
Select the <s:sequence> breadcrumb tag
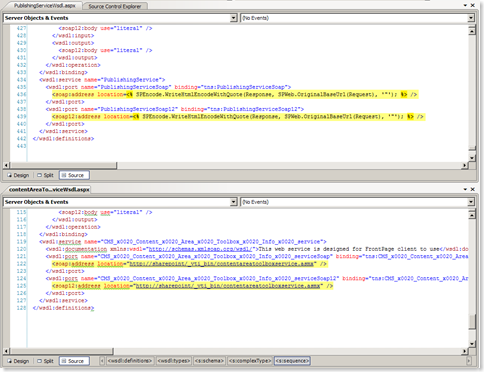coord(292,361)
